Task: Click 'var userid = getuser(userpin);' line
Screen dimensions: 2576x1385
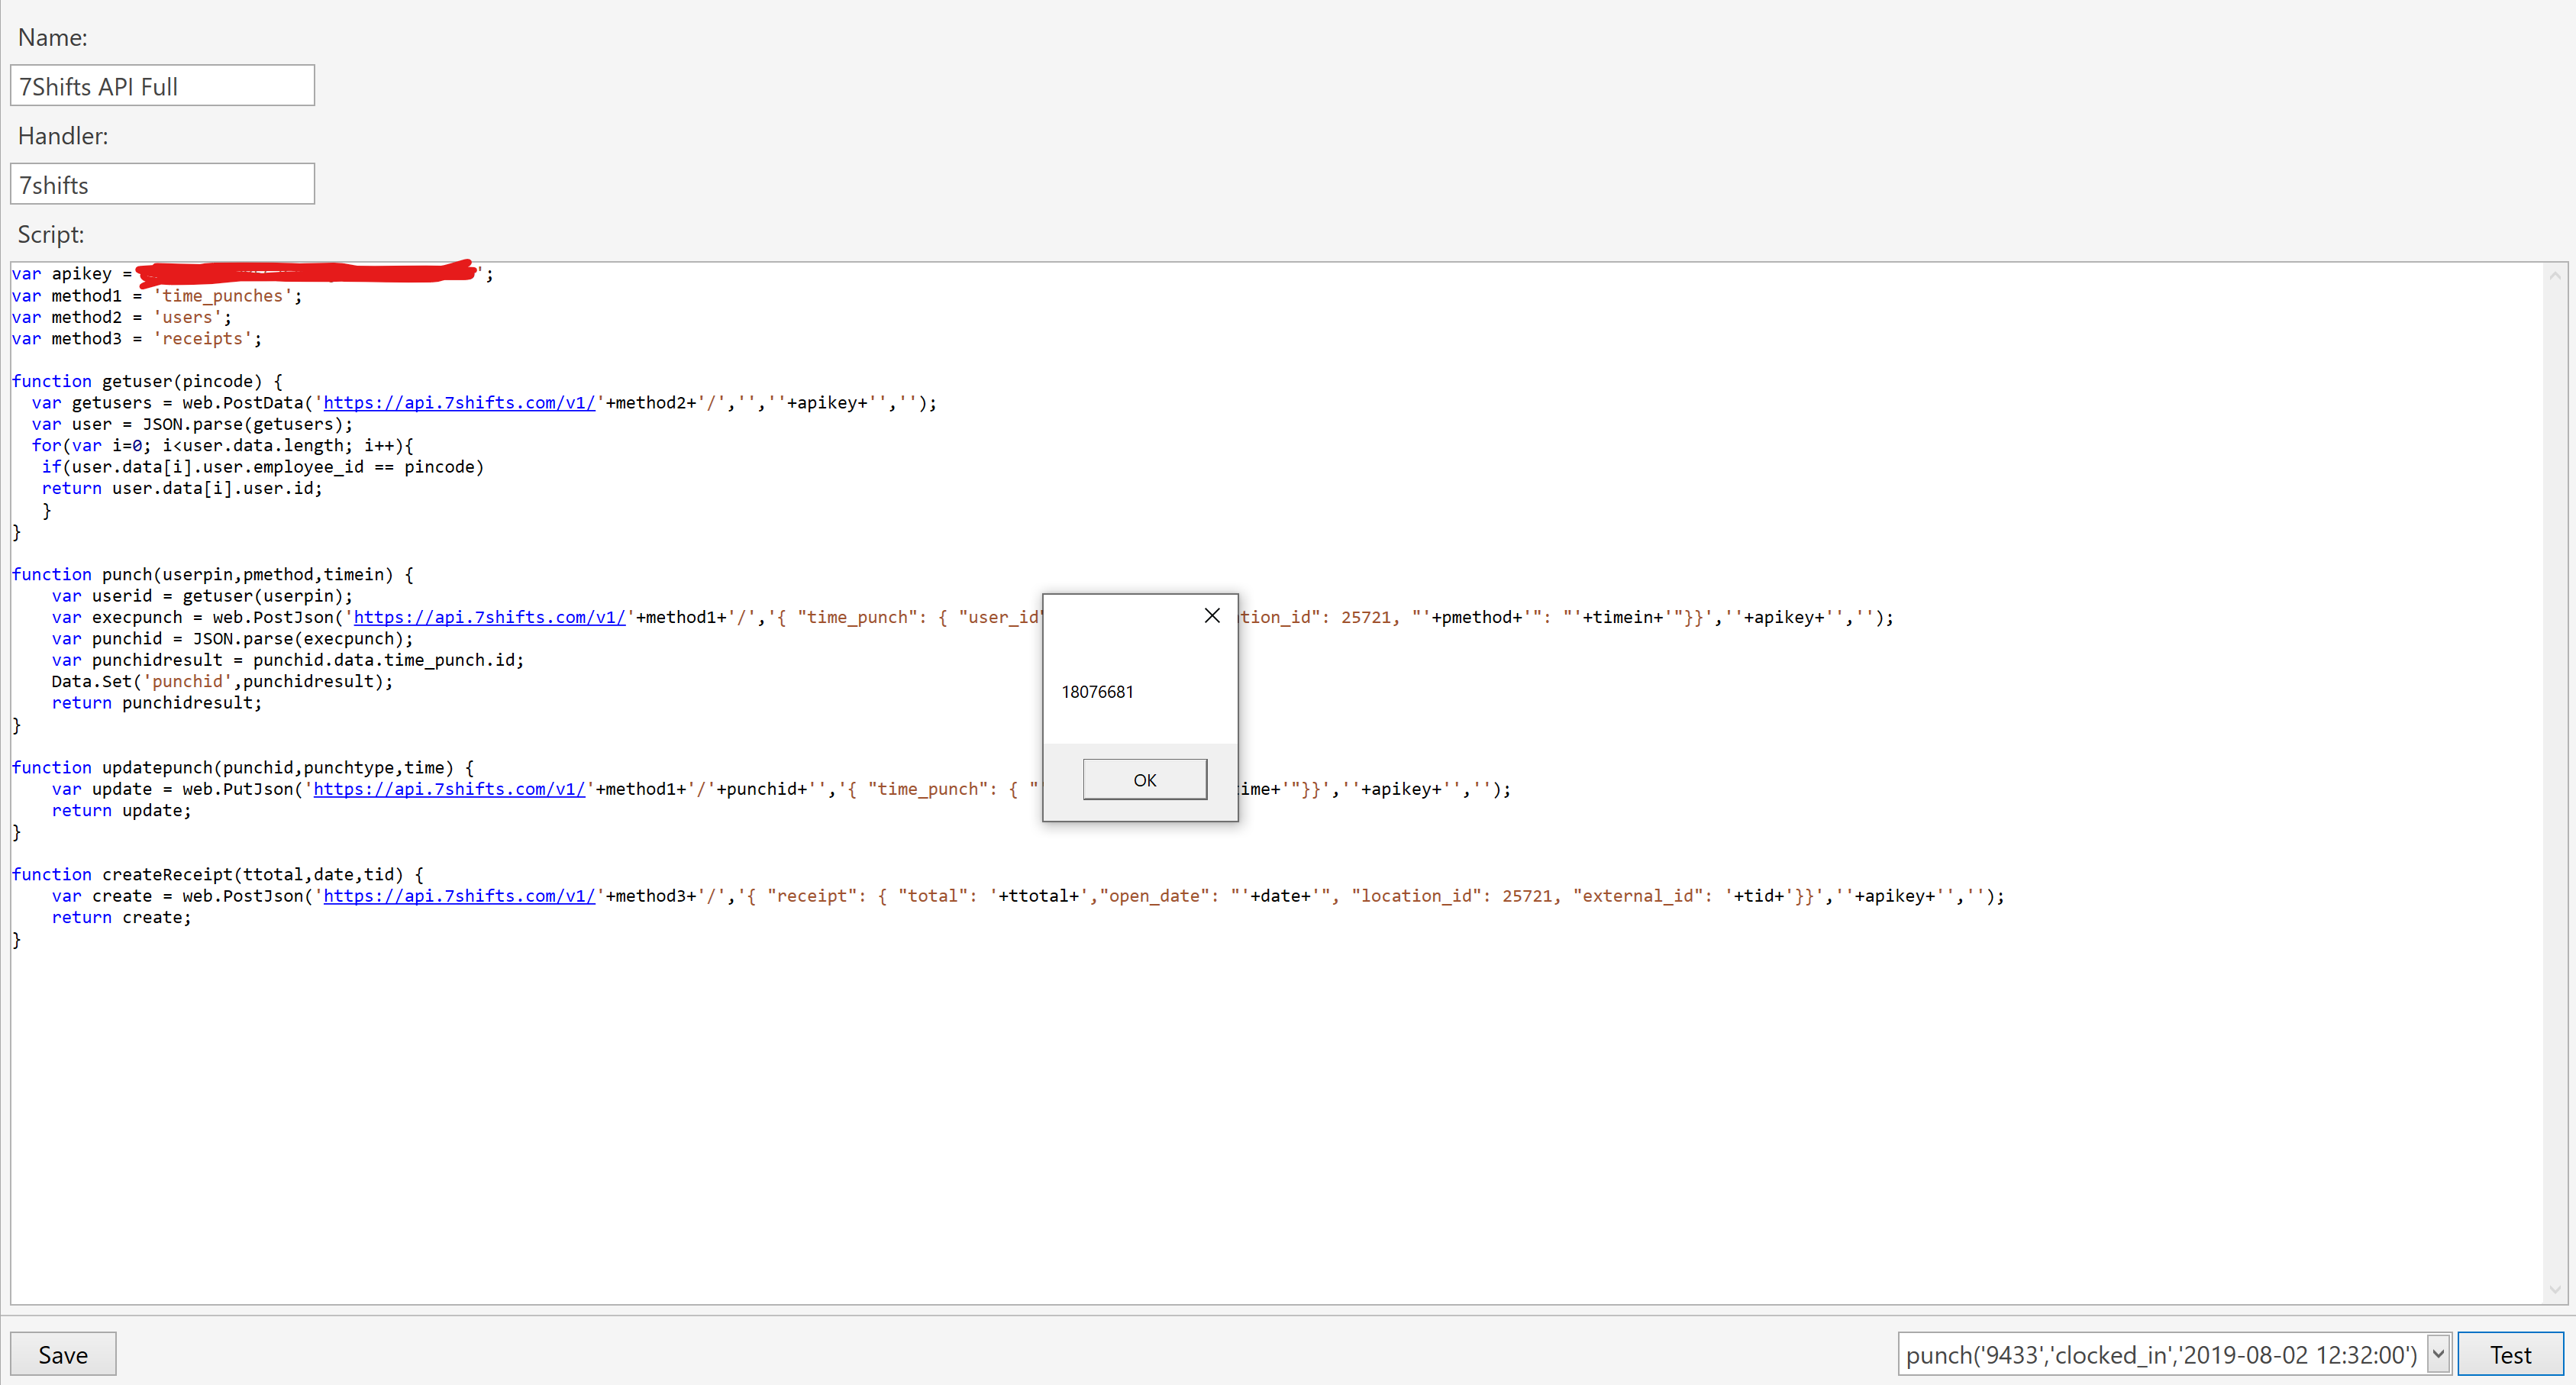Action: [x=202, y=596]
